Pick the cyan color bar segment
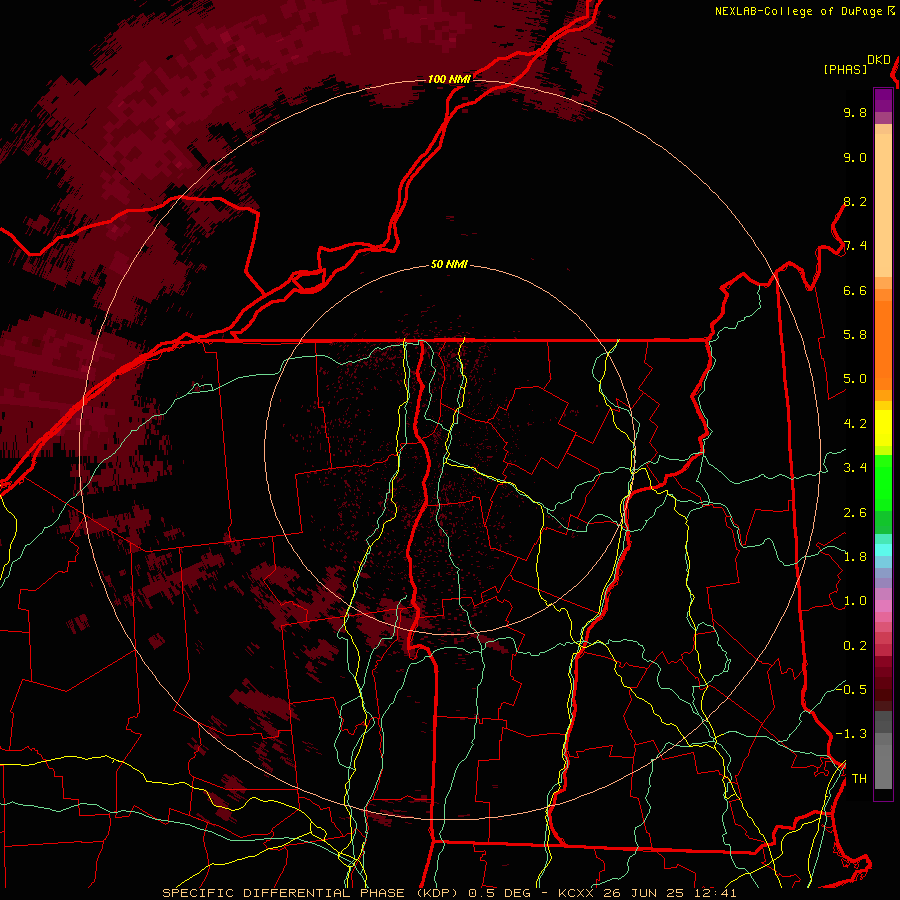Viewport: 900px width, 900px height. click(x=883, y=549)
